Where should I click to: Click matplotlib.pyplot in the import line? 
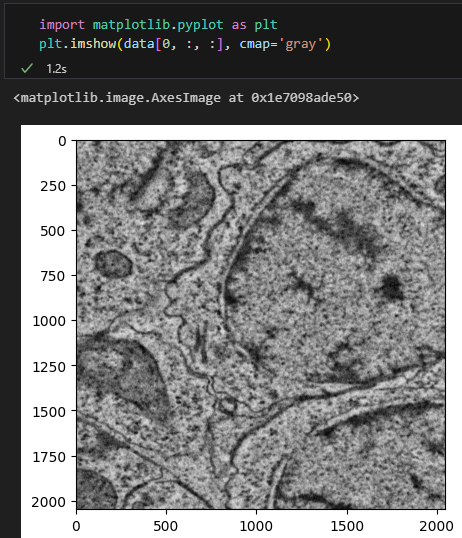(x=158, y=25)
